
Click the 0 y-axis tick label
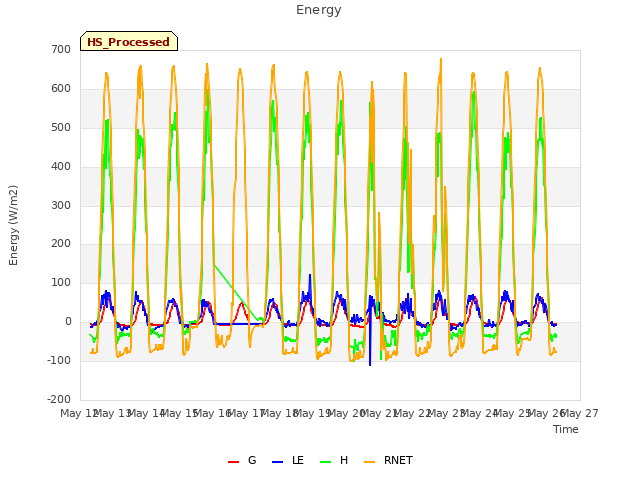coord(68,322)
